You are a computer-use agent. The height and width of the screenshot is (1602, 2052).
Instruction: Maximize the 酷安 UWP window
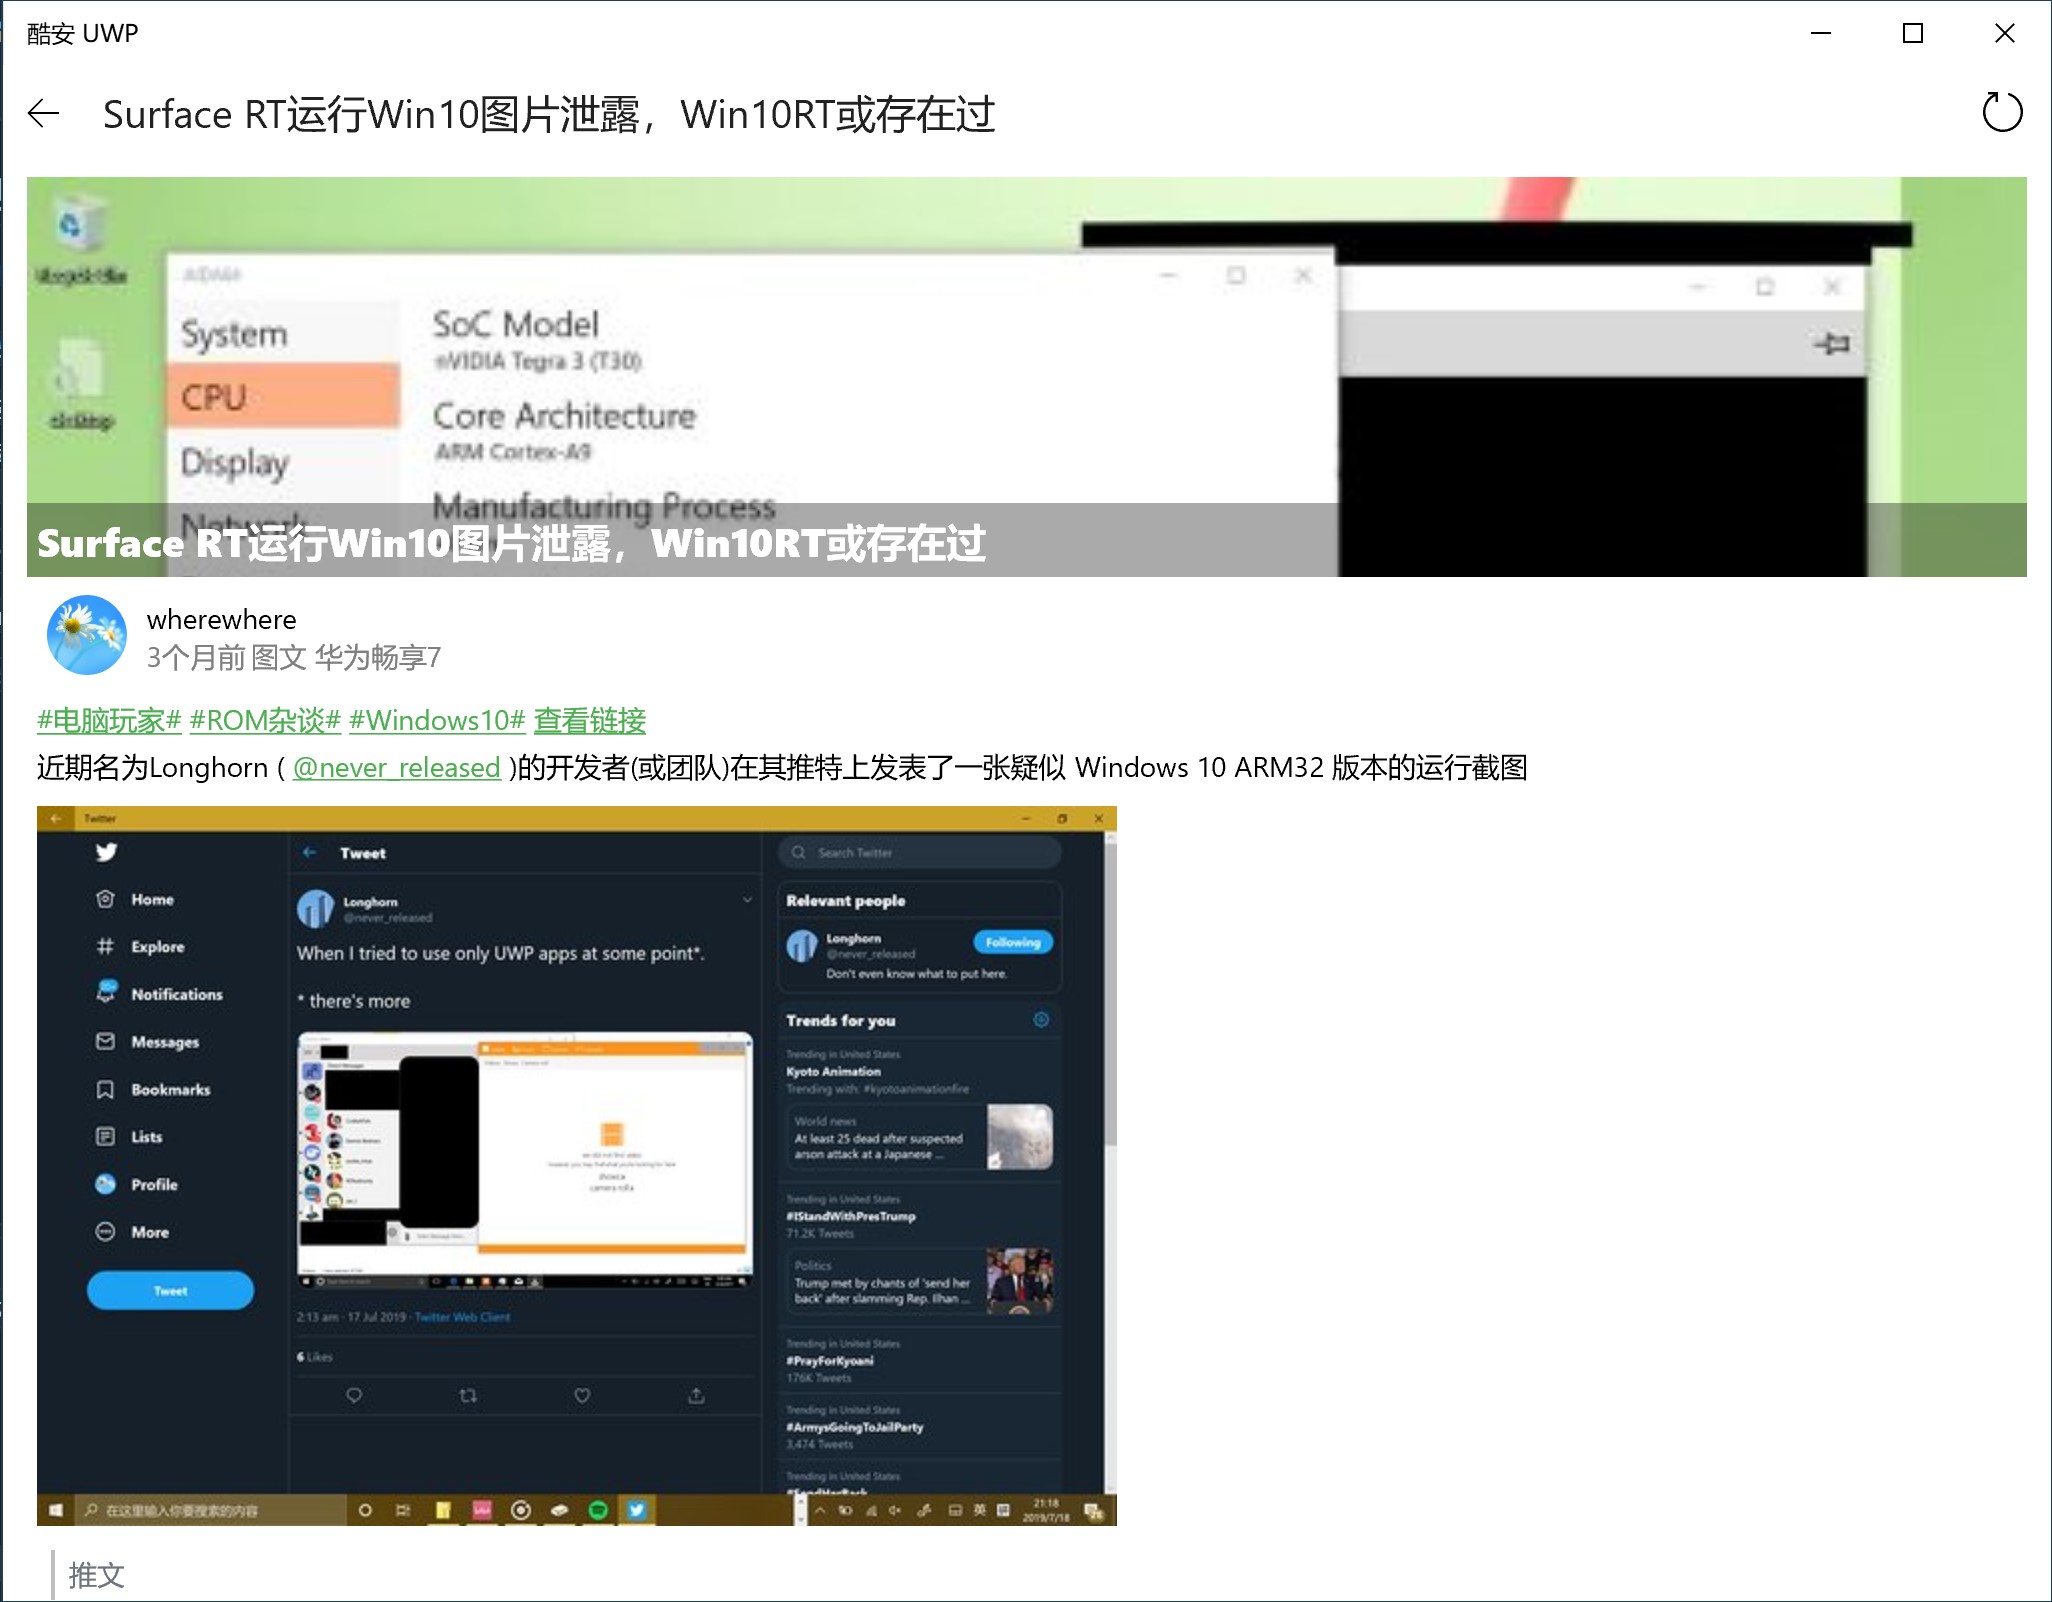[1912, 34]
